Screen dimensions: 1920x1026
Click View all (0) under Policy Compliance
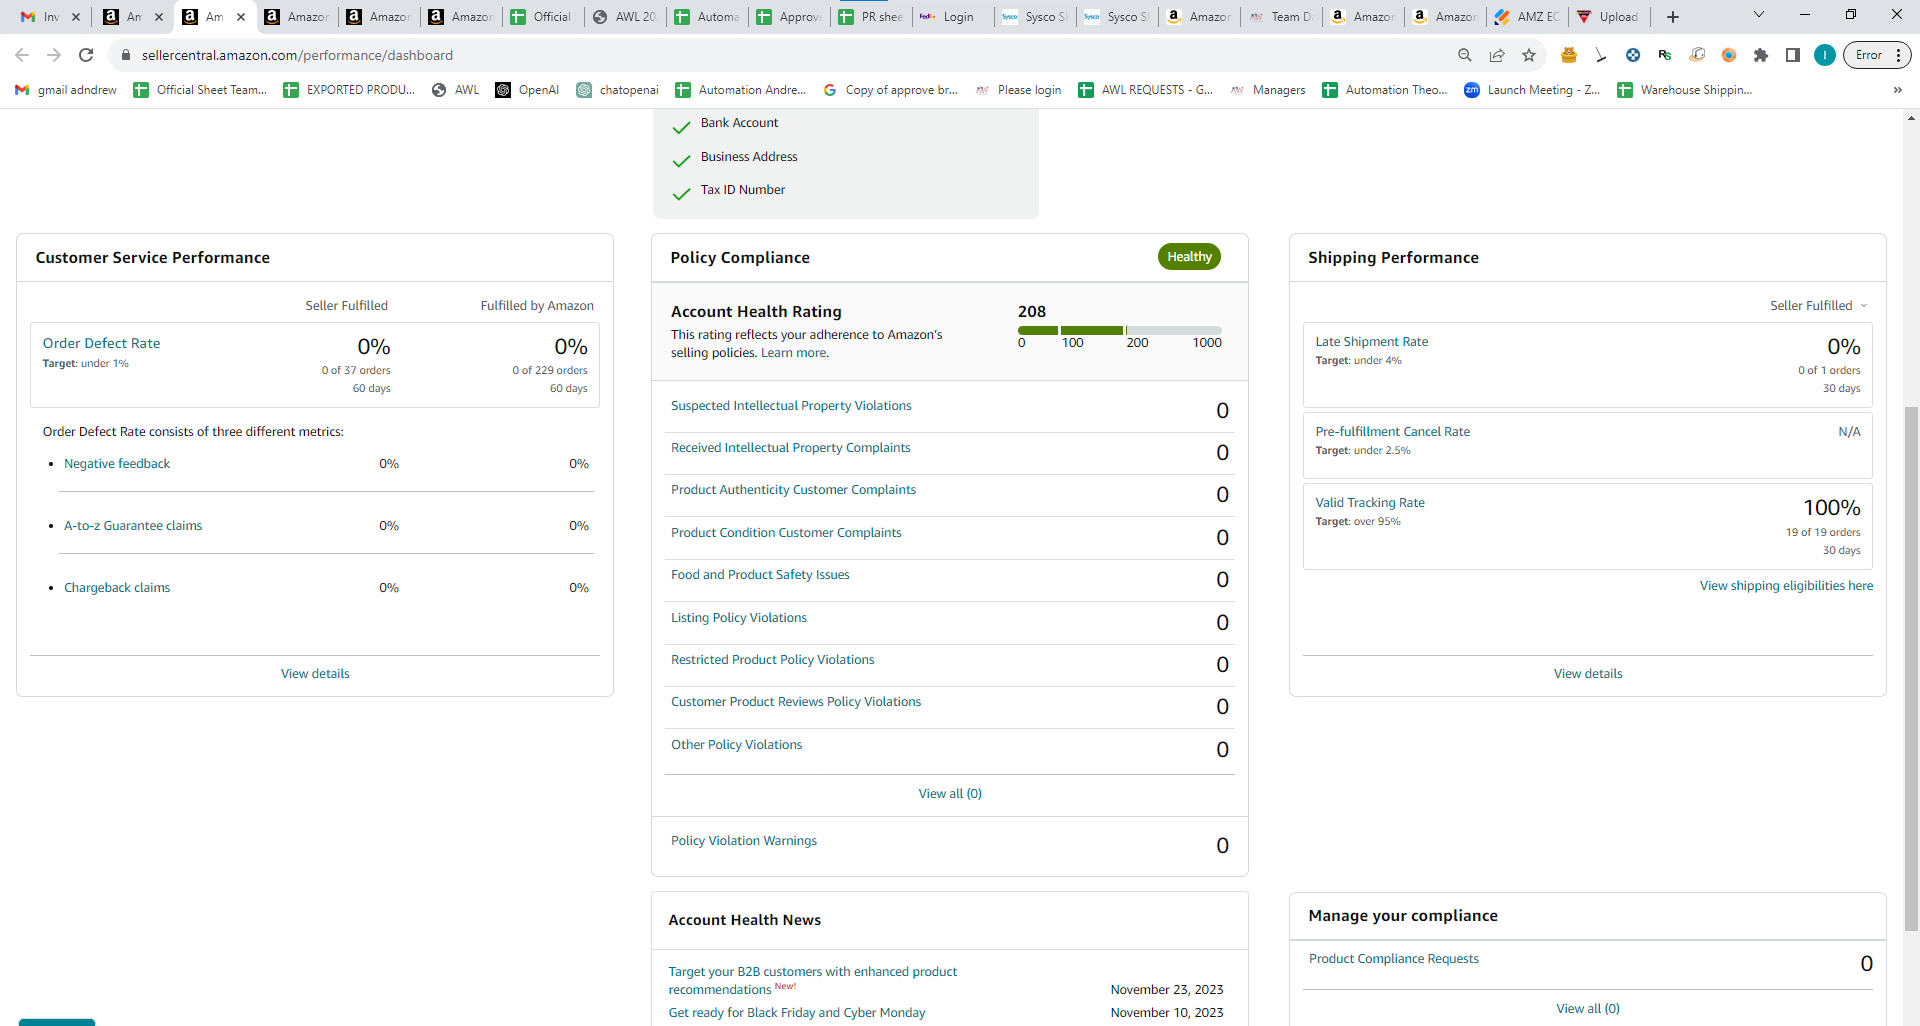coord(950,794)
